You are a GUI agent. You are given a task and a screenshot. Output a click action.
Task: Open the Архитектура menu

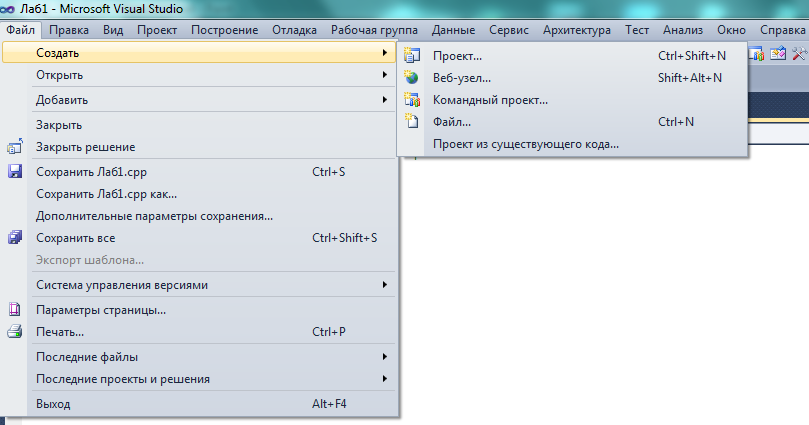577,30
